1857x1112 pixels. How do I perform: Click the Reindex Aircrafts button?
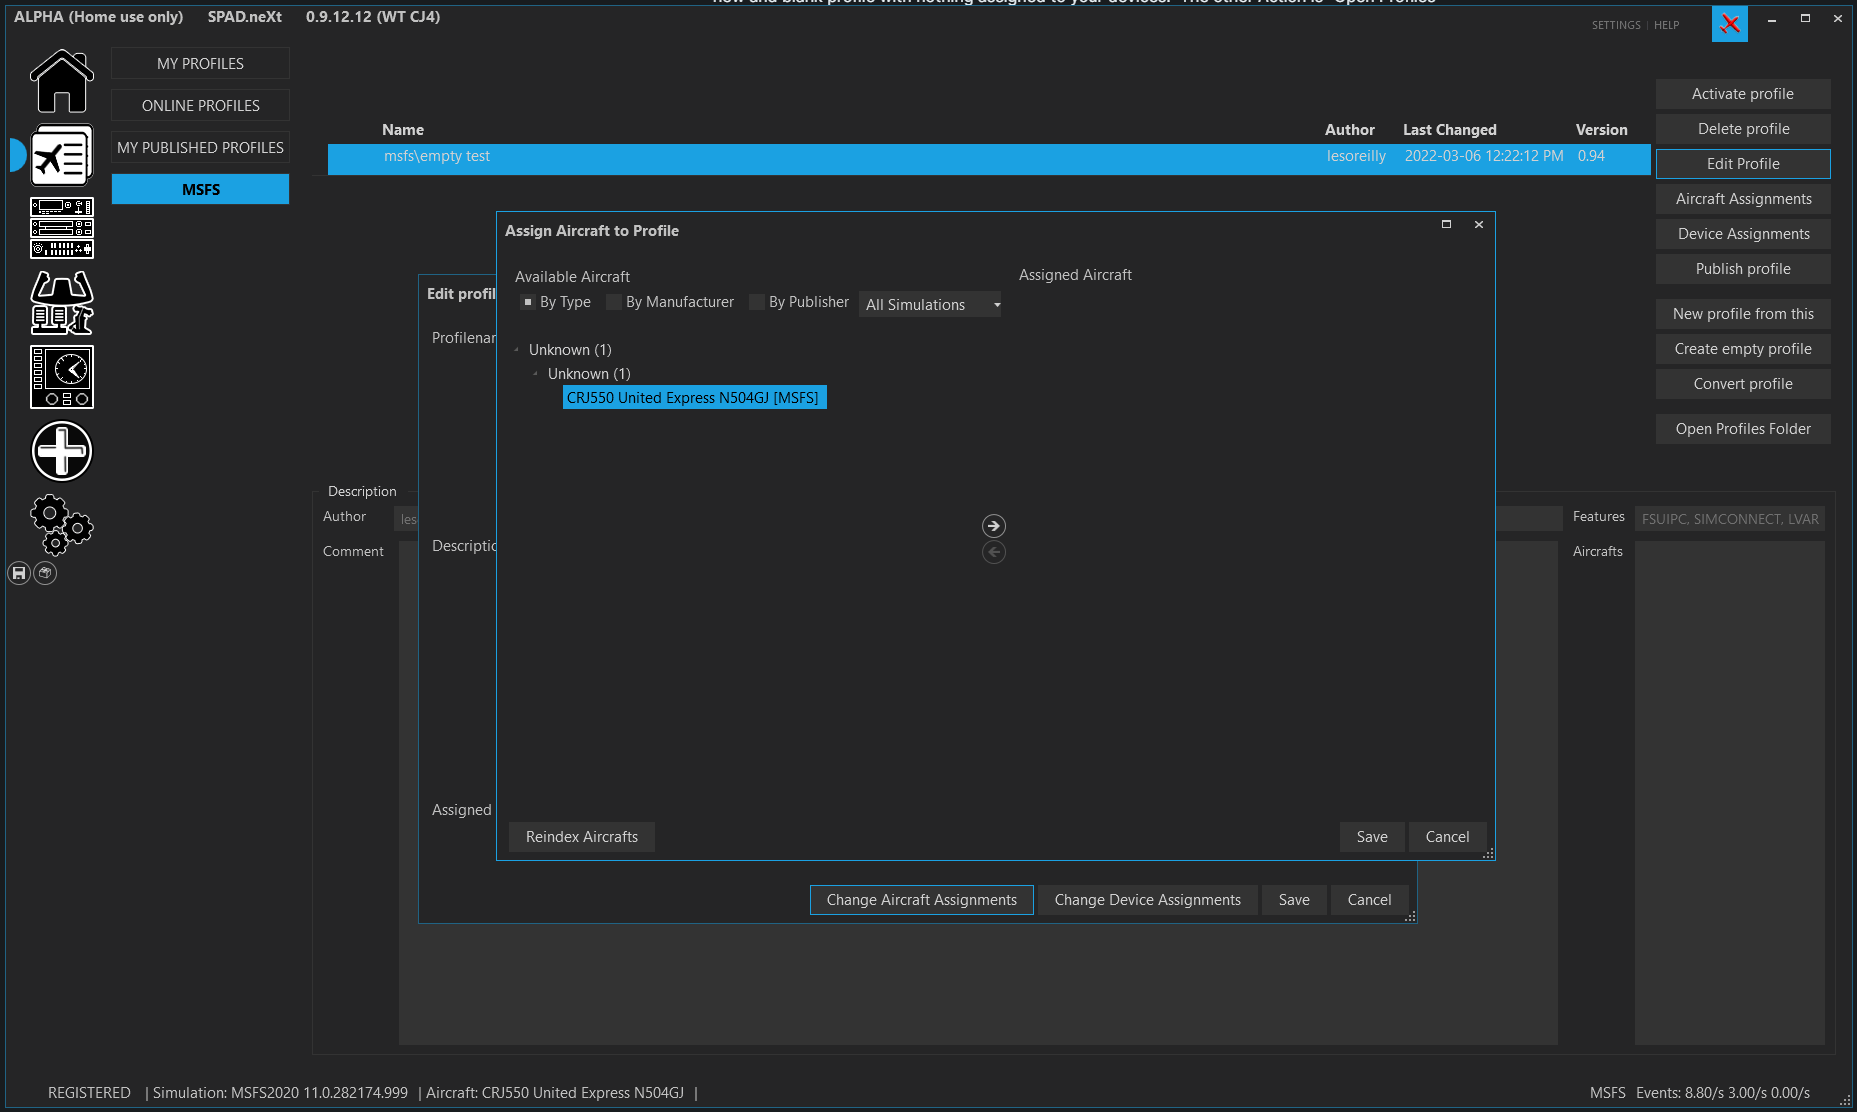[582, 837]
